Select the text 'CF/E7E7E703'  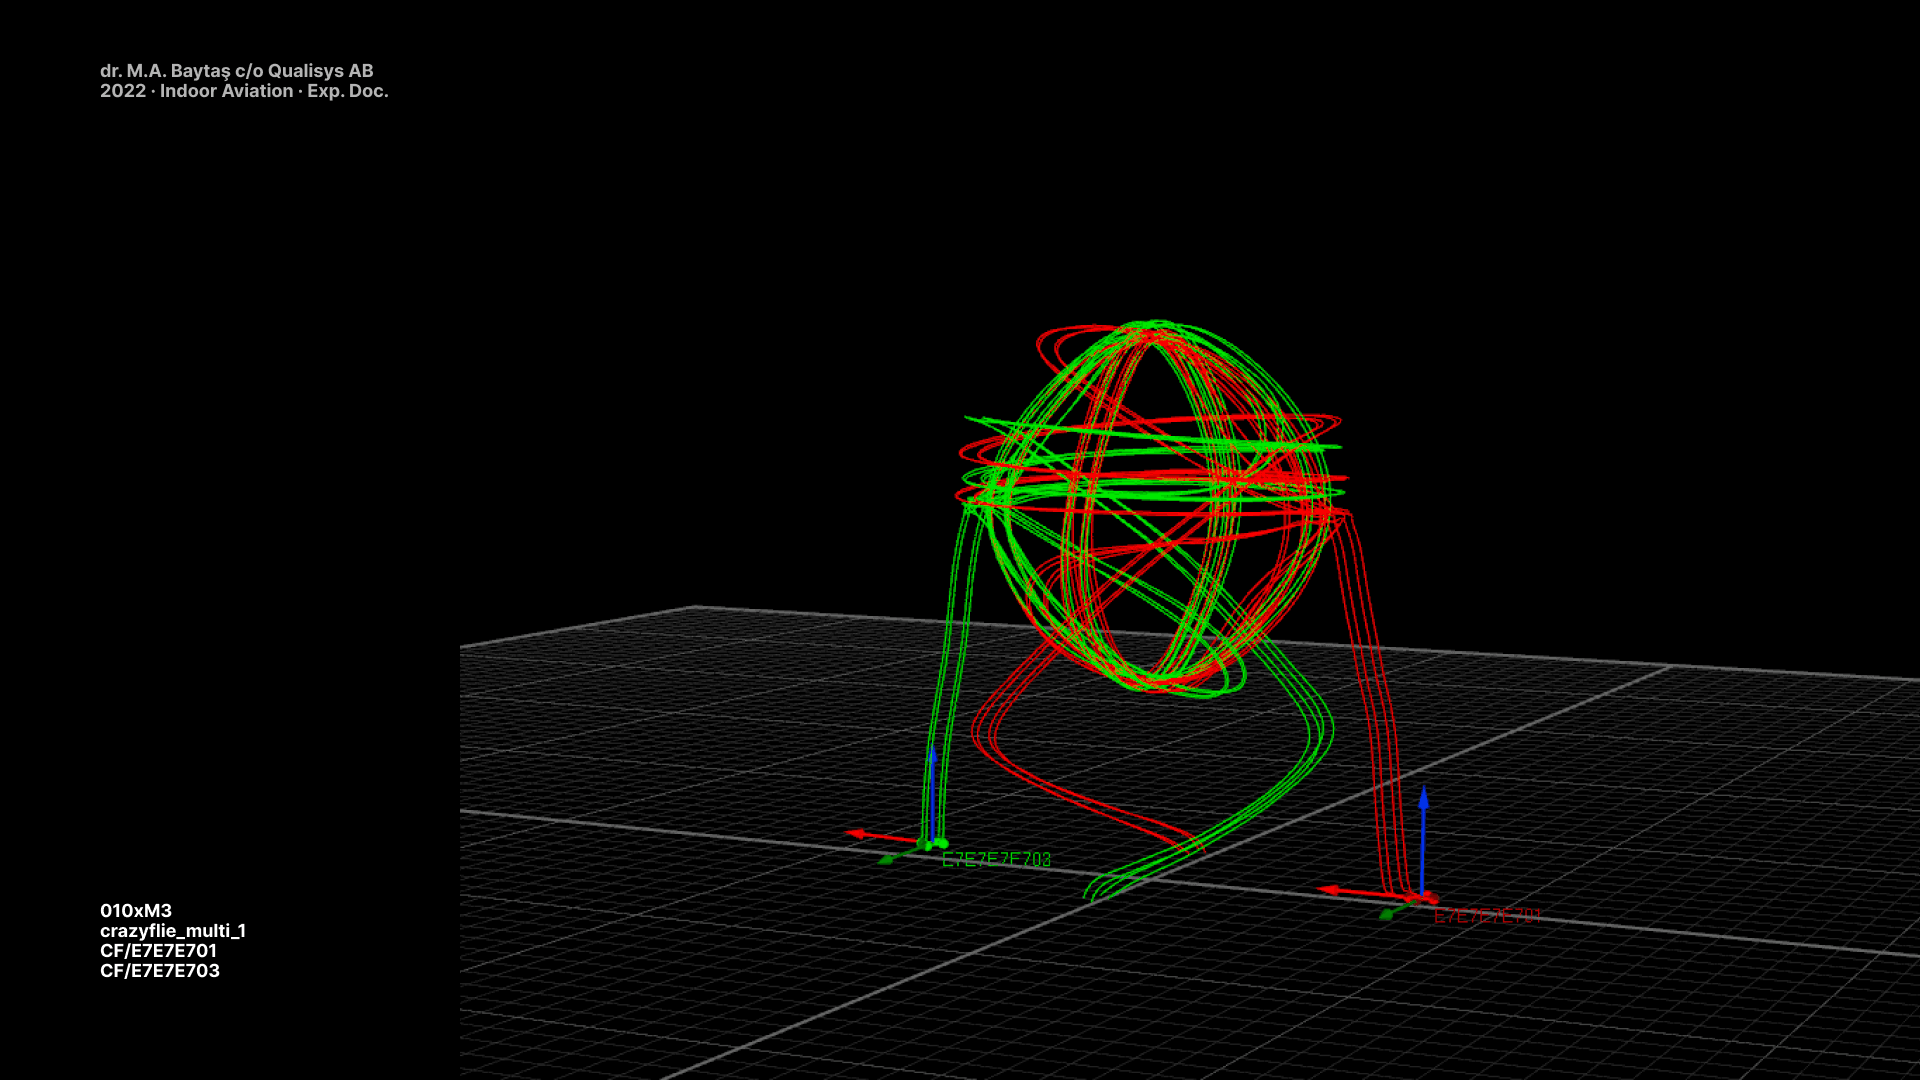160,971
